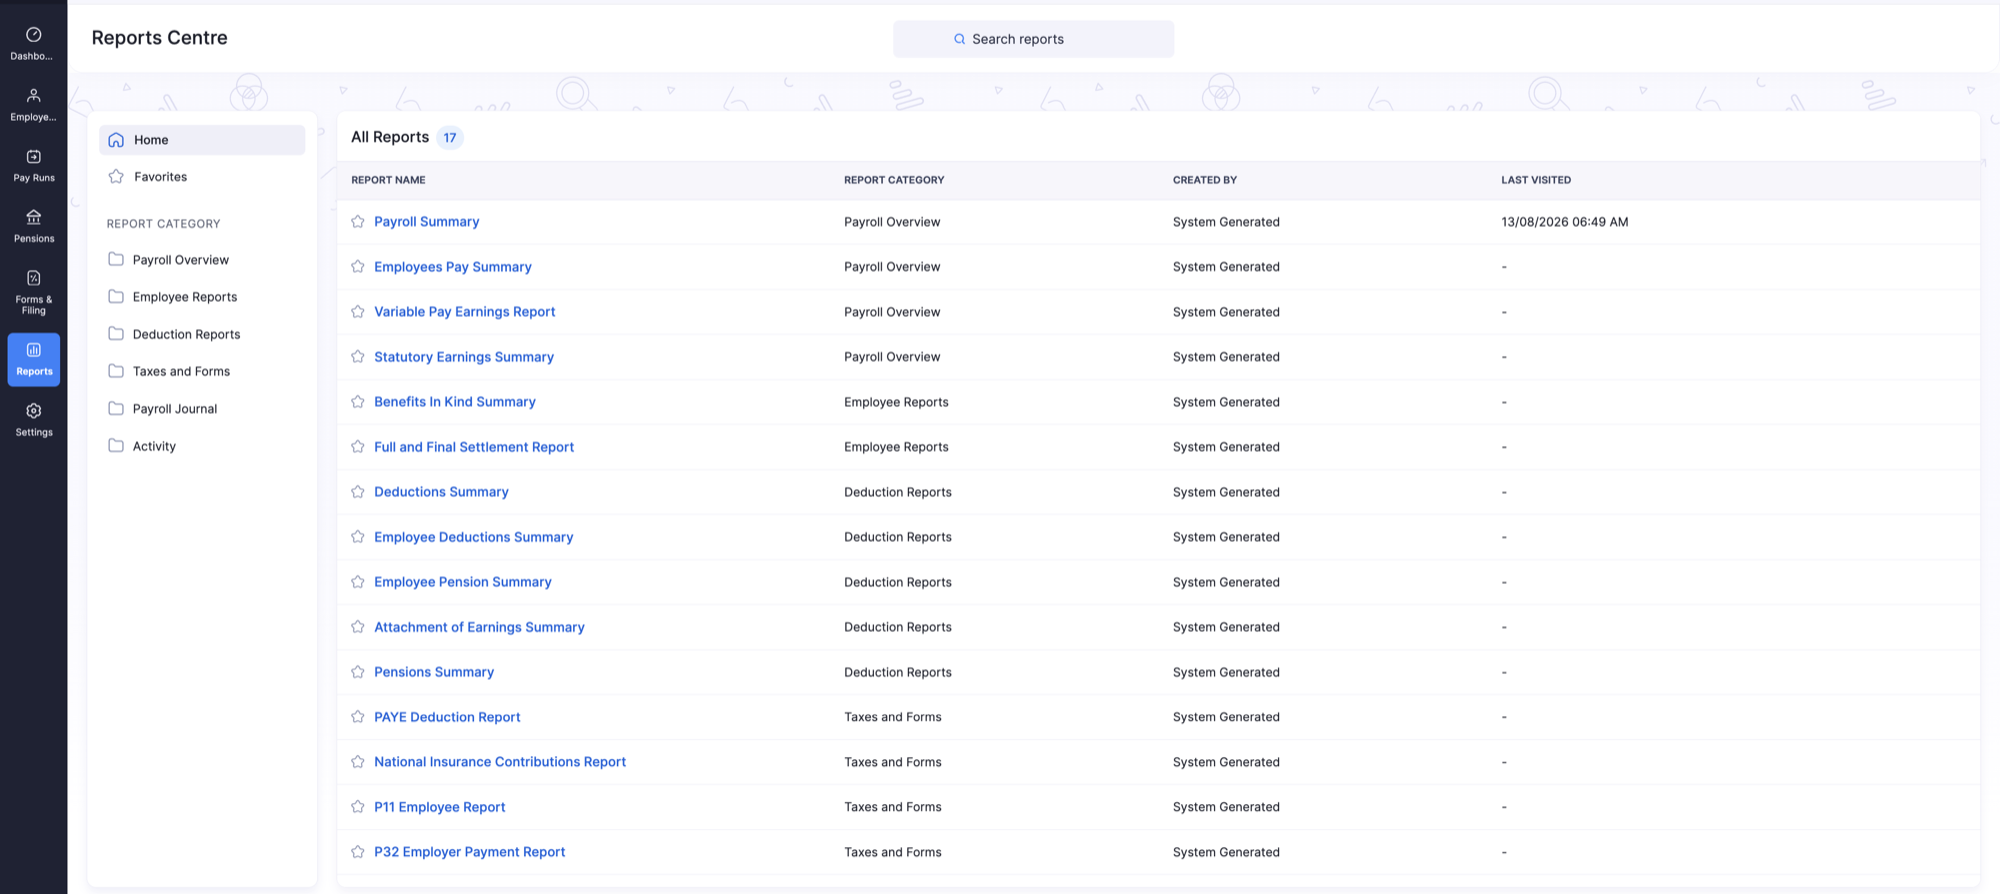Star National Insurance Contributions Report

coord(358,761)
